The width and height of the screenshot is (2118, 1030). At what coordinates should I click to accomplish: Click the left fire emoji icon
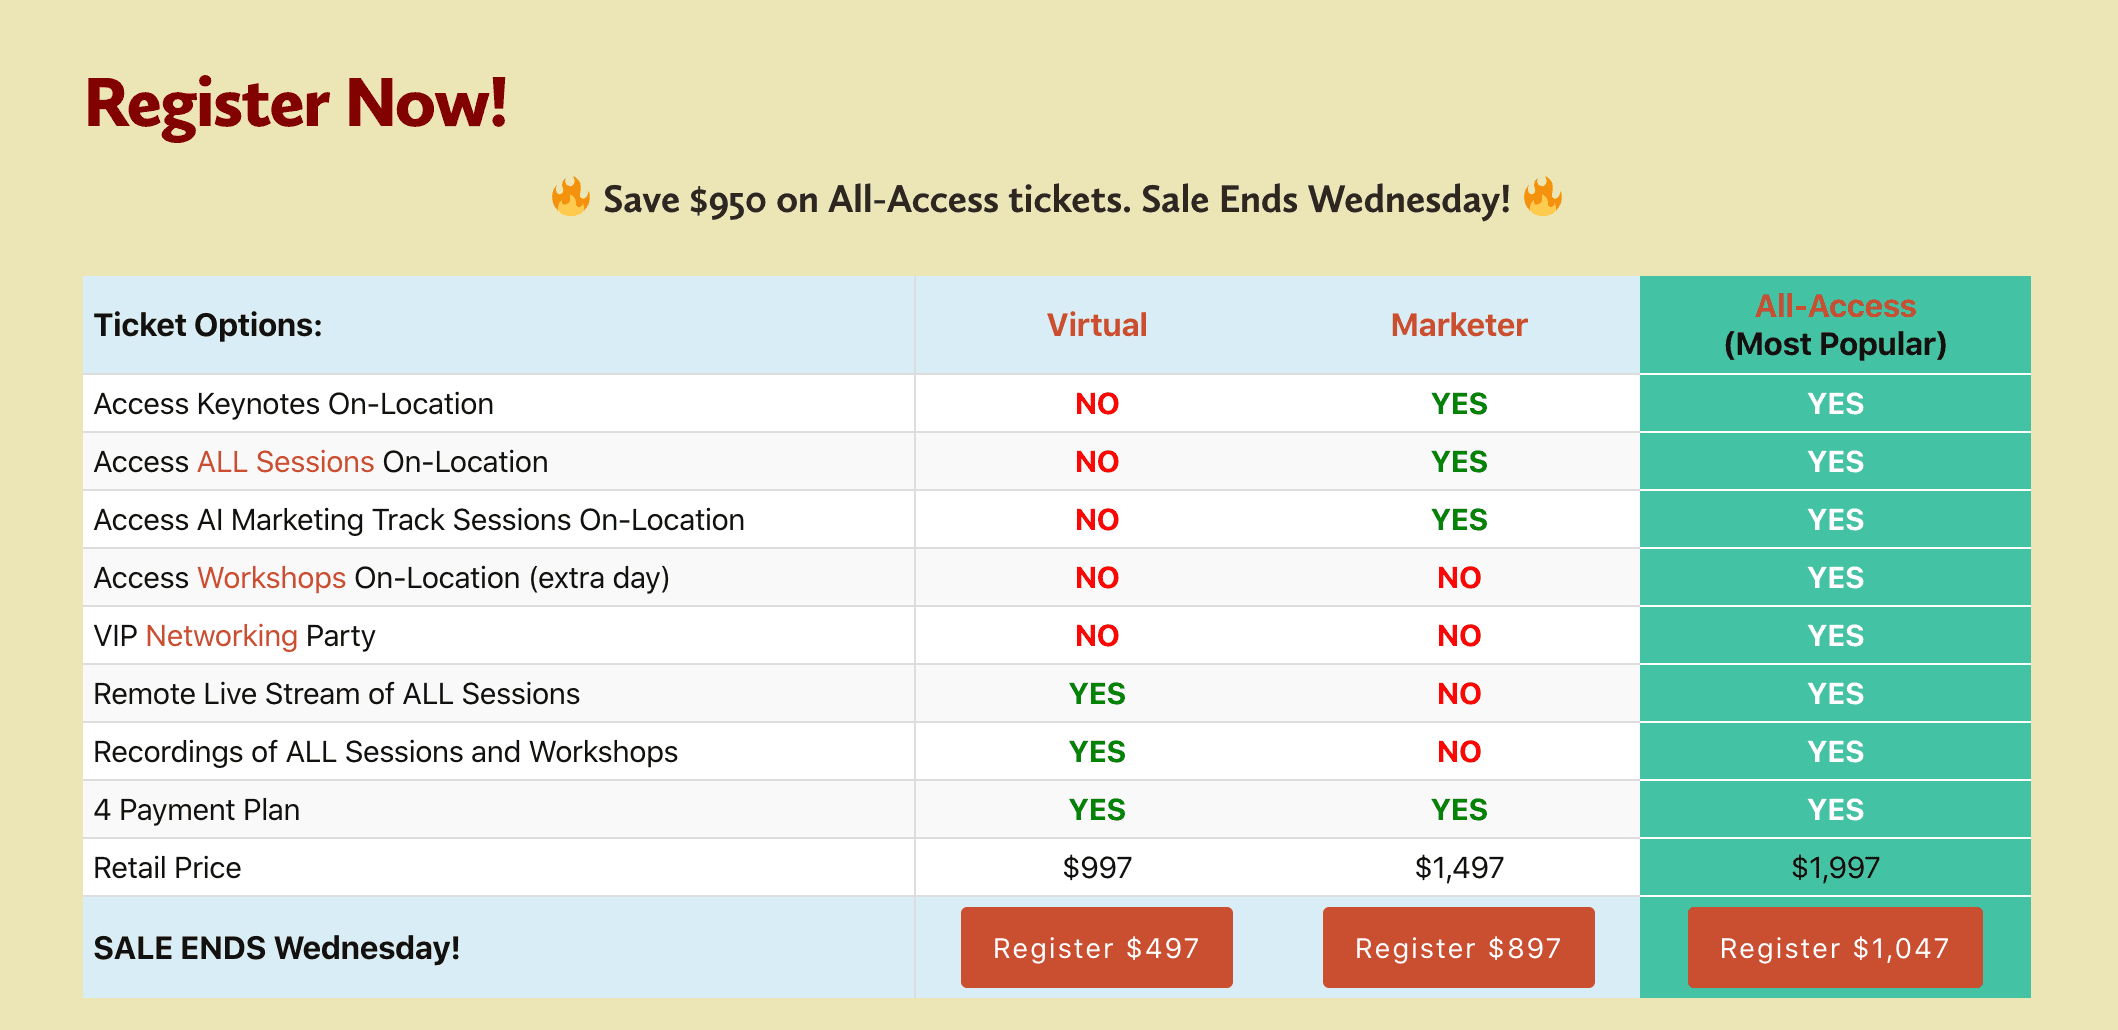click(x=570, y=197)
